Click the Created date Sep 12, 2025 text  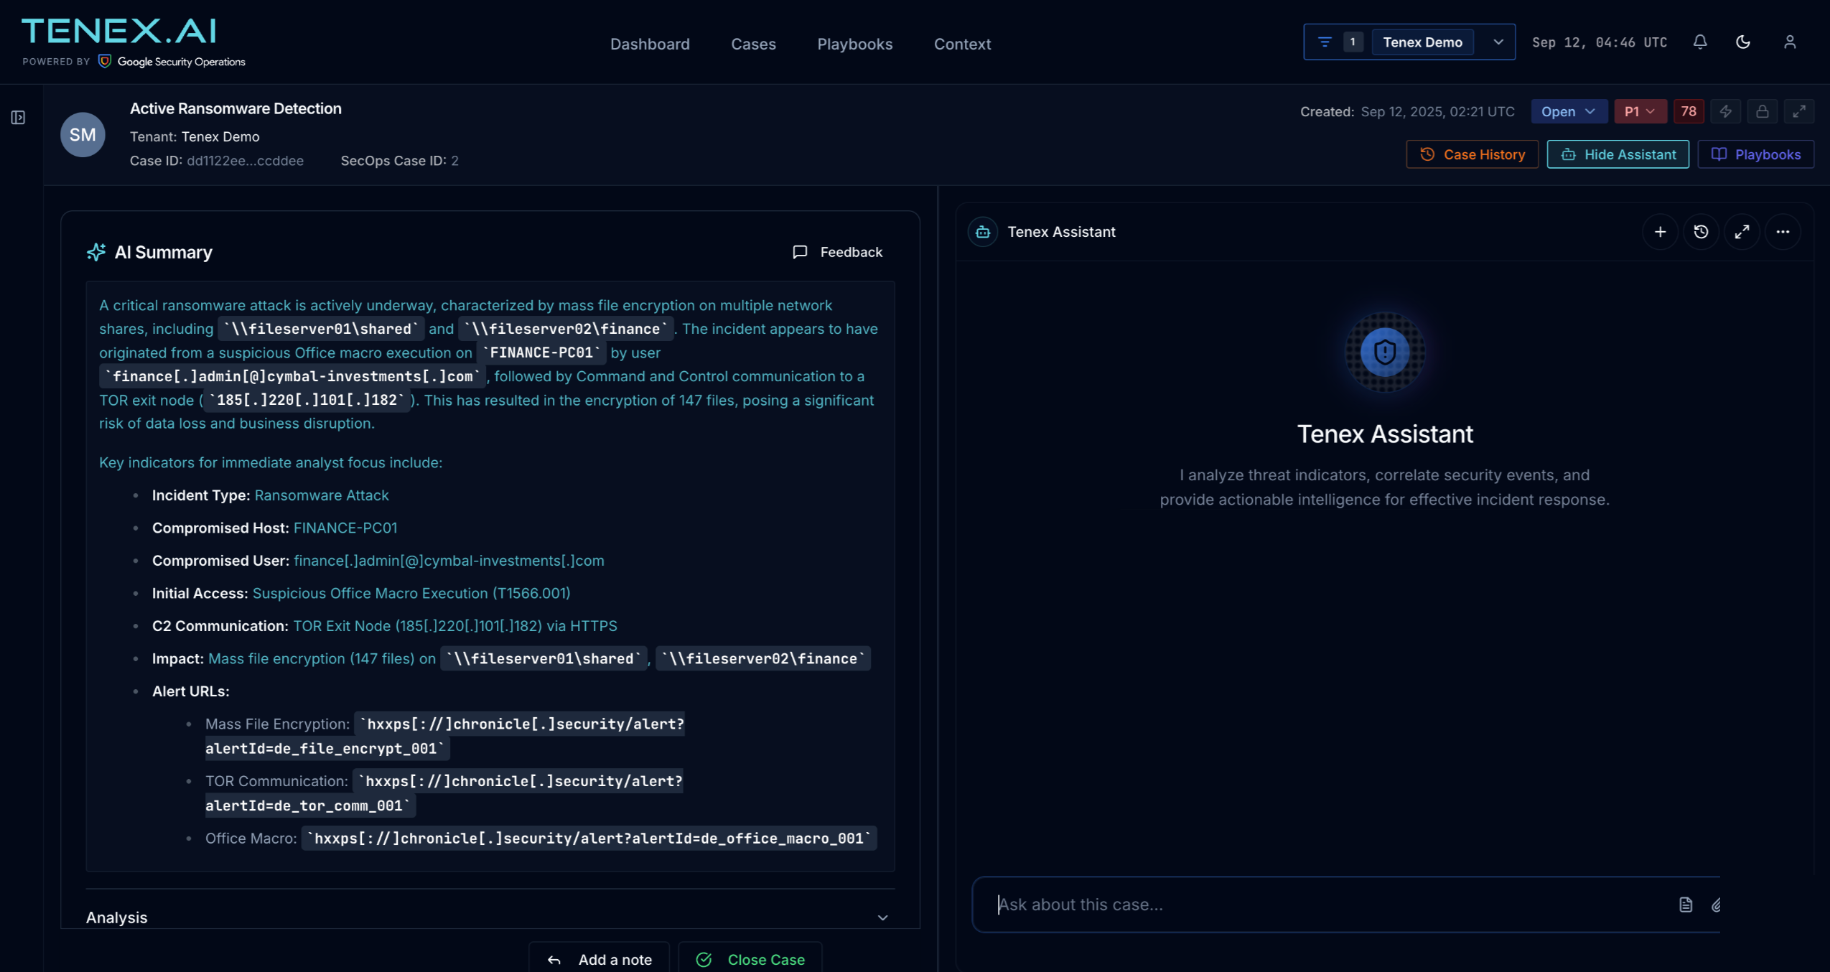coord(1438,112)
